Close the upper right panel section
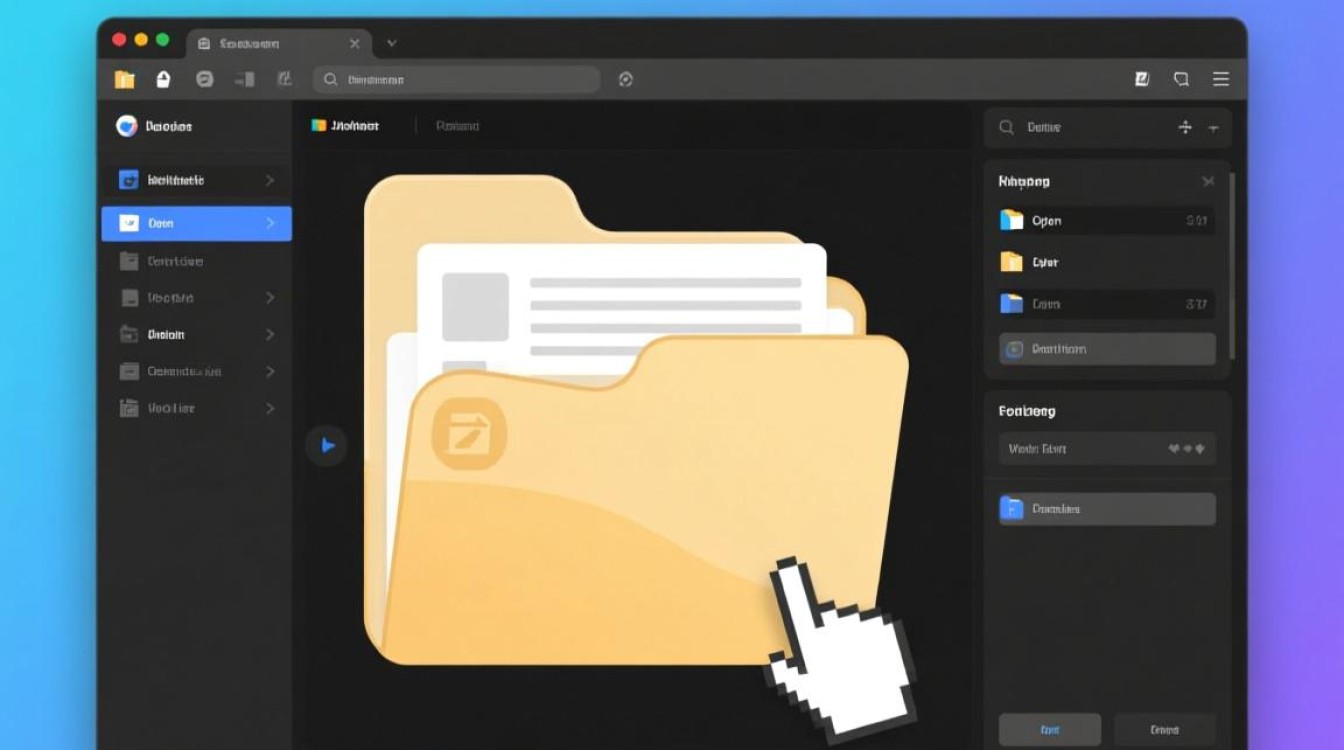This screenshot has height=750, width=1344. click(1208, 182)
